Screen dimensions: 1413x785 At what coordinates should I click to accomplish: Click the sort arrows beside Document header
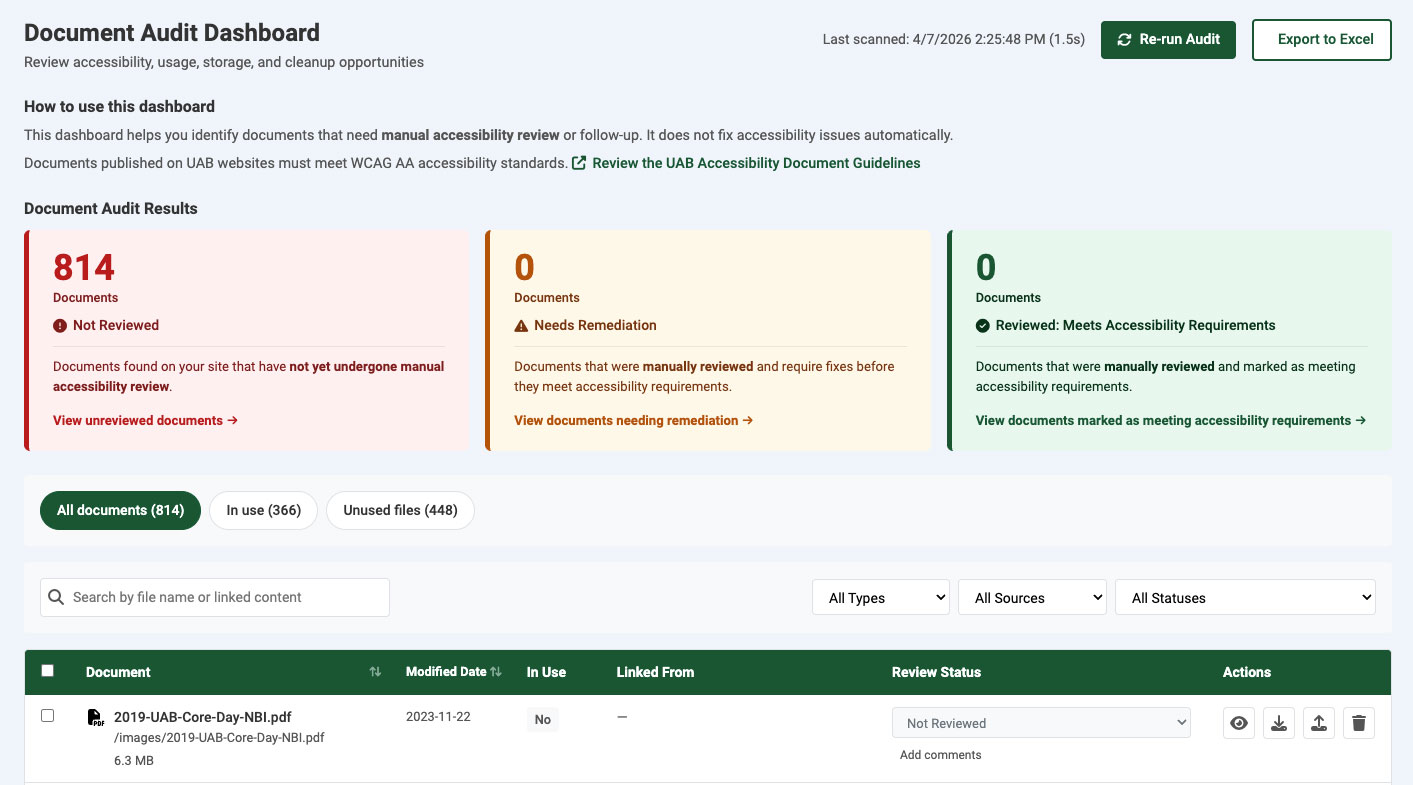click(375, 672)
